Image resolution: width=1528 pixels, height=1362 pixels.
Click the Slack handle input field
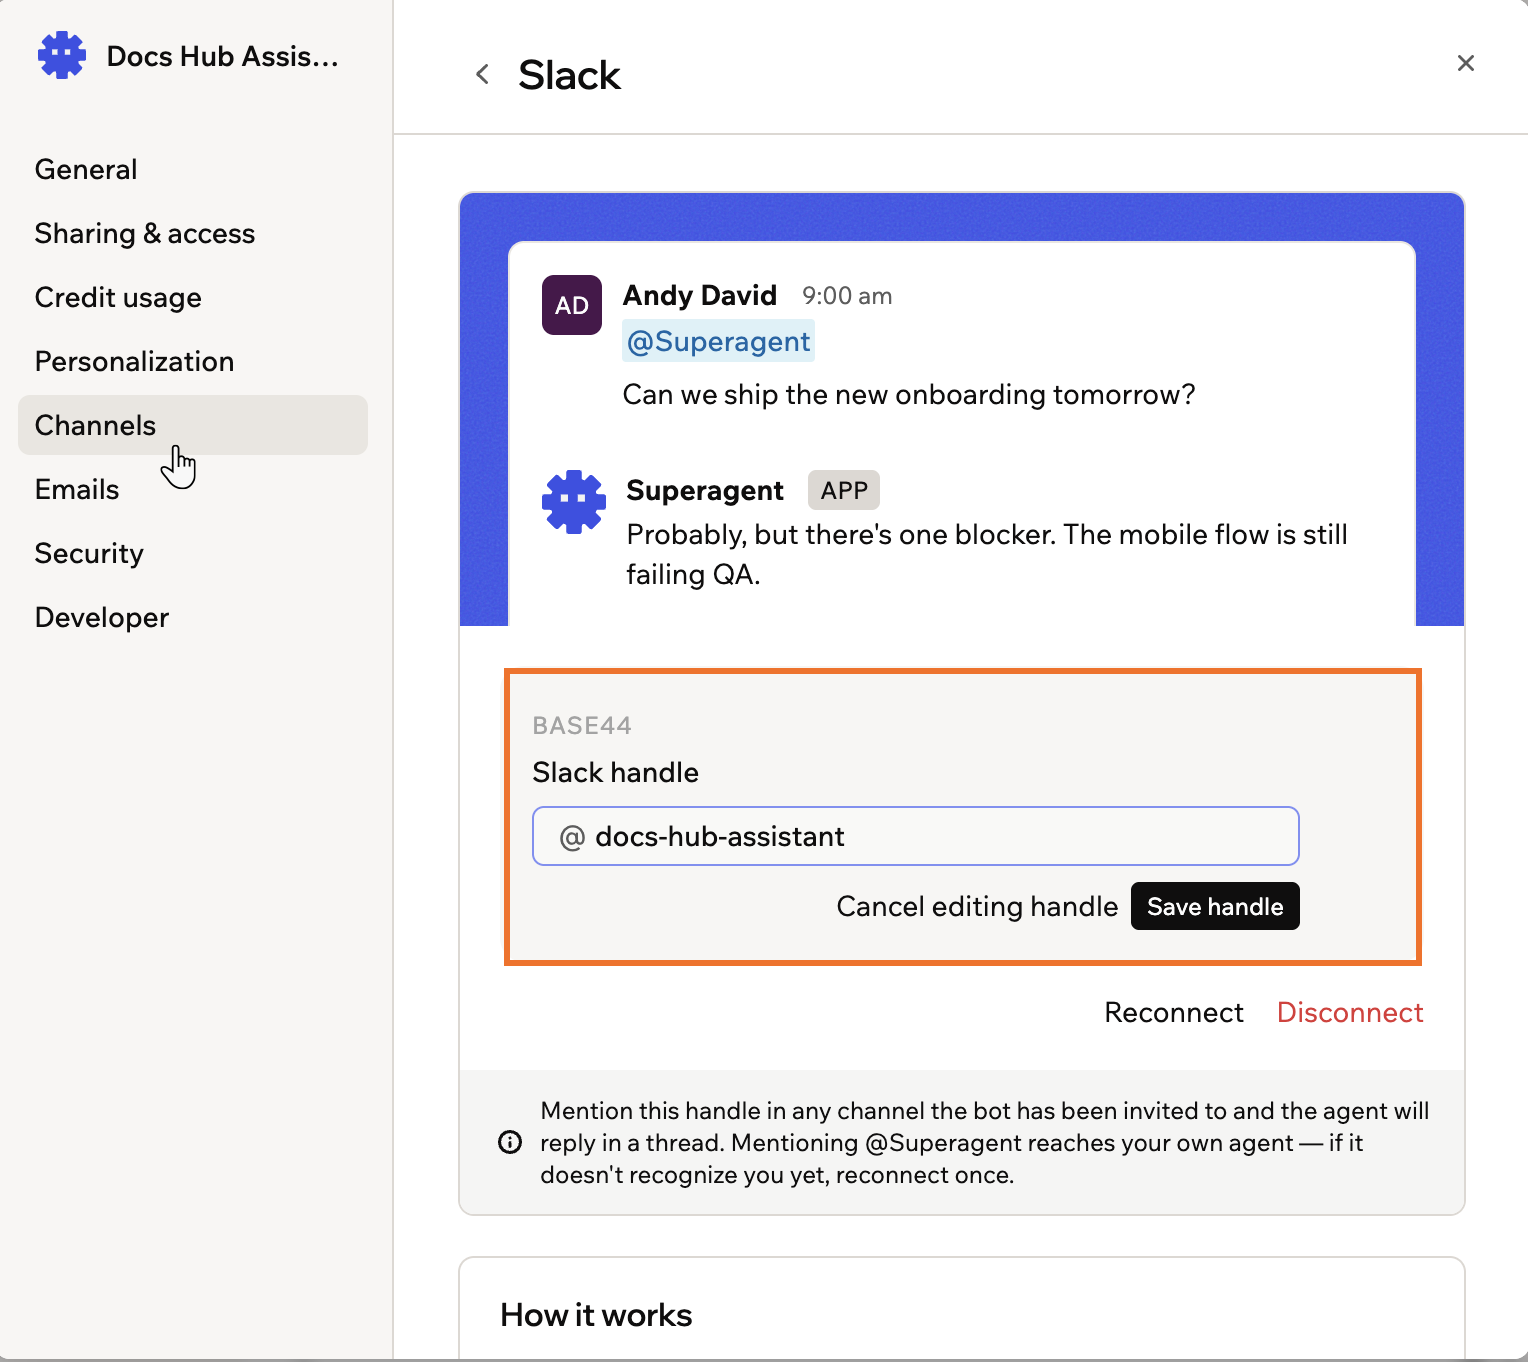click(916, 836)
